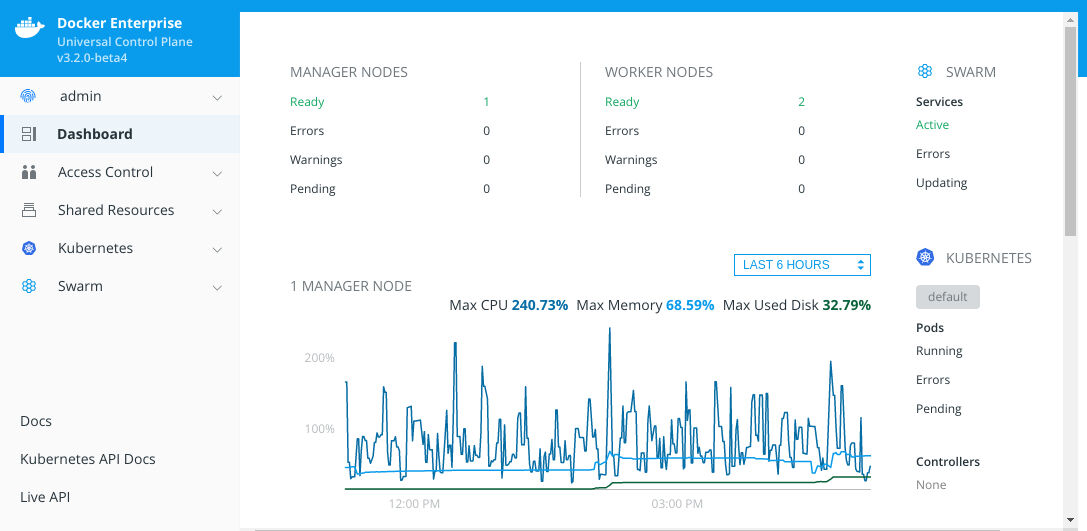Click Errors under Worker Nodes
Viewport: 1087px width, 531px height.
click(x=622, y=131)
